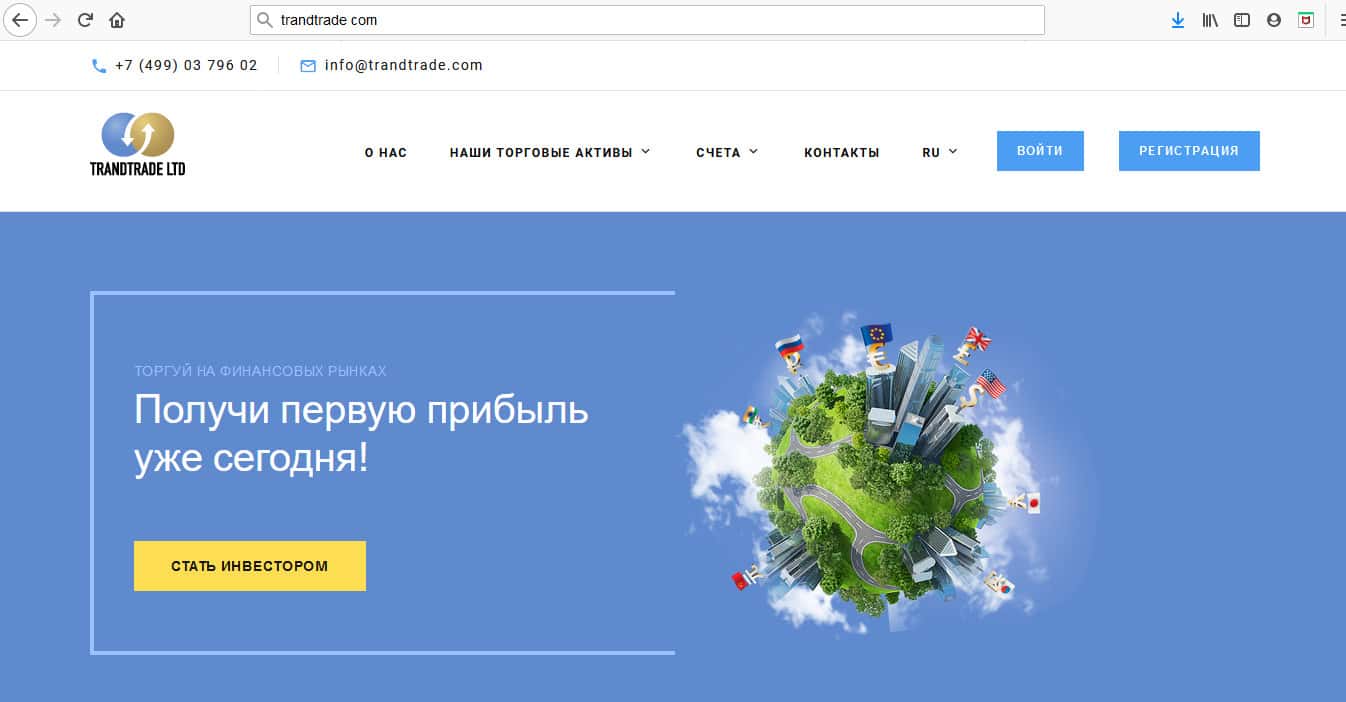Click the ВОЙТИ login button
The height and width of the screenshot is (702, 1346).
tap(1040, 151)
